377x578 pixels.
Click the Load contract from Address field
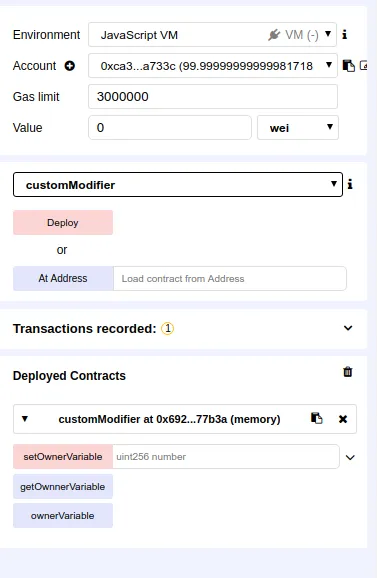(230, 278)
